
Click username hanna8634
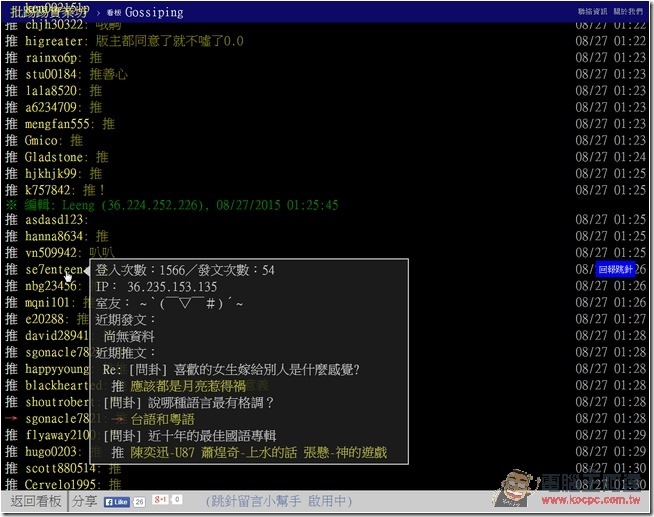click(54, 236)
